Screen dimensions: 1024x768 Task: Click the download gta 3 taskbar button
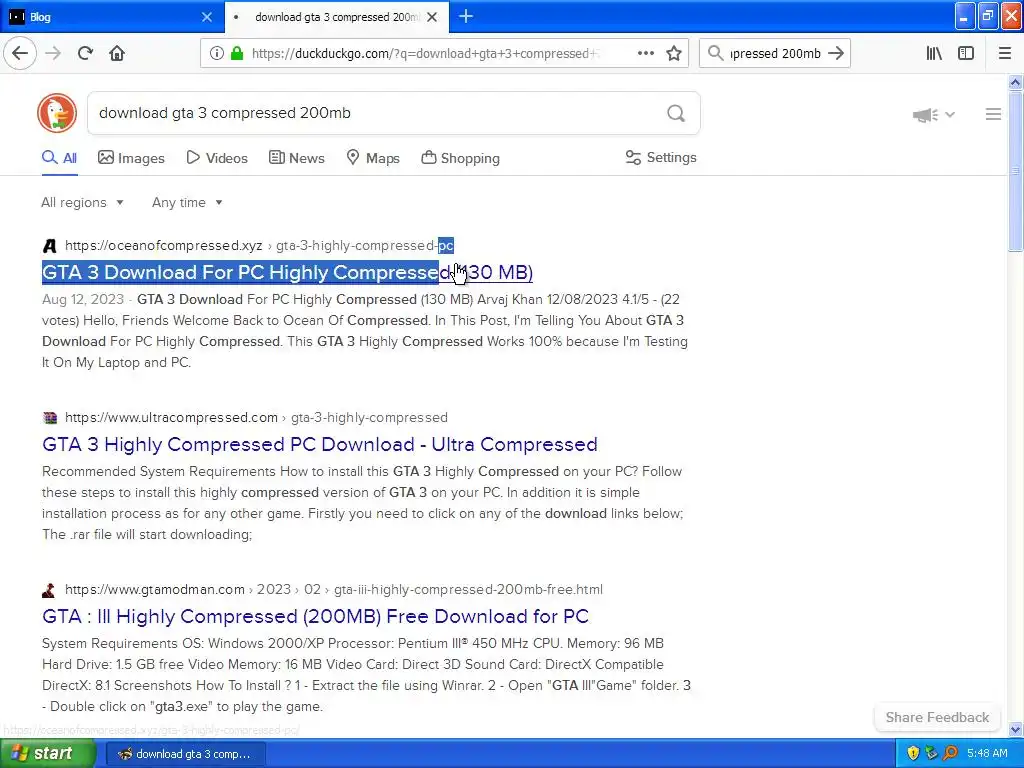(x=185, y=754)
